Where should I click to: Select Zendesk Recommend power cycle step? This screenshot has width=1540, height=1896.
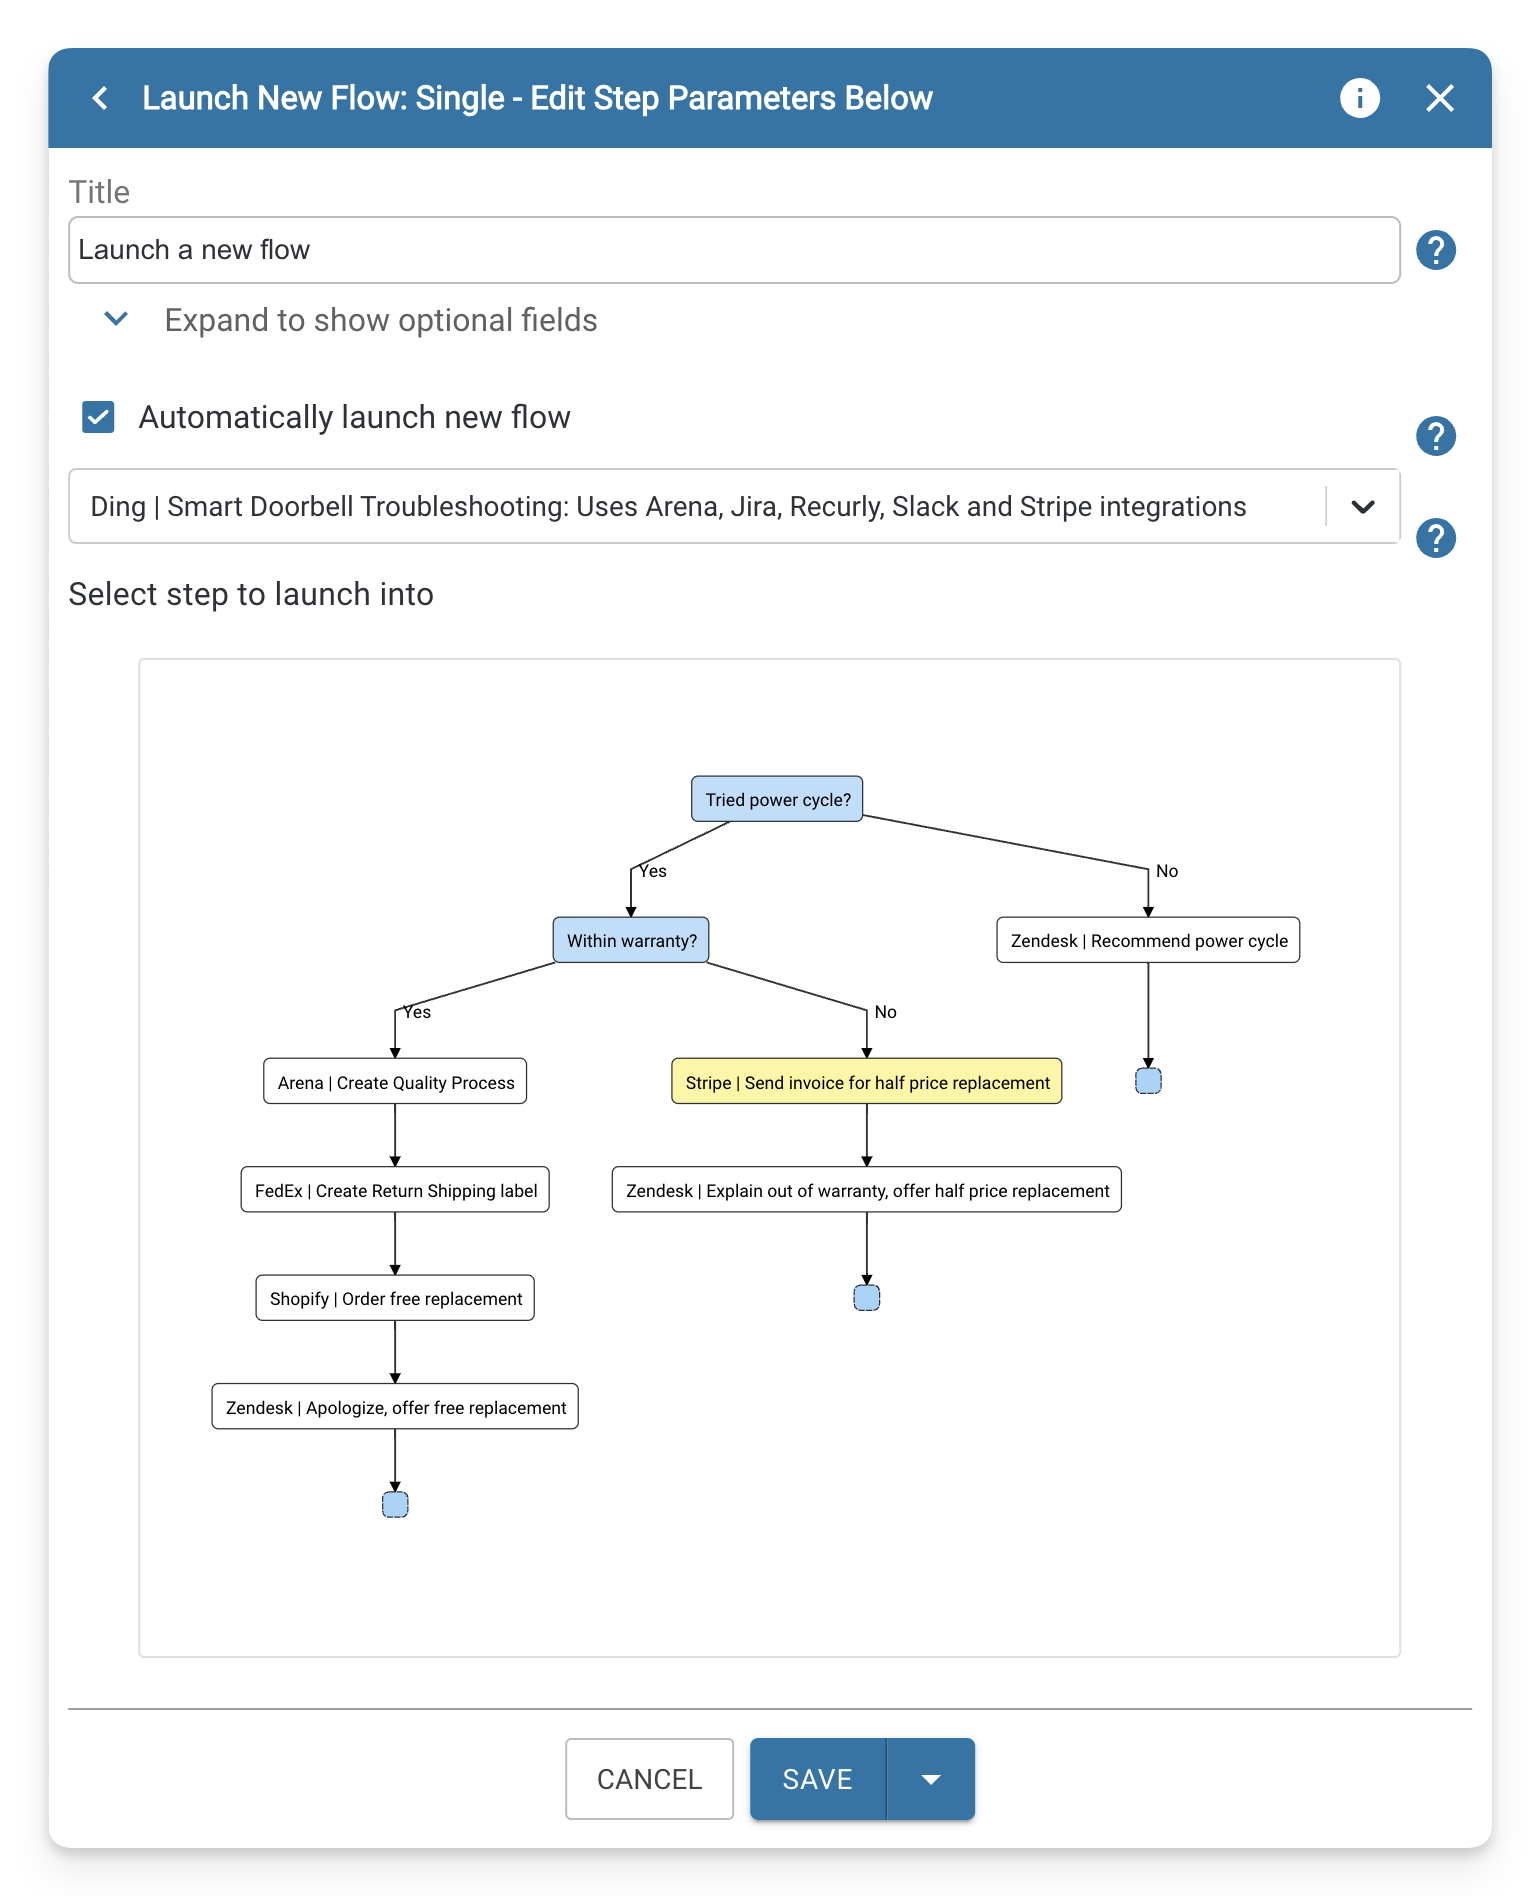pos(1148,940)
